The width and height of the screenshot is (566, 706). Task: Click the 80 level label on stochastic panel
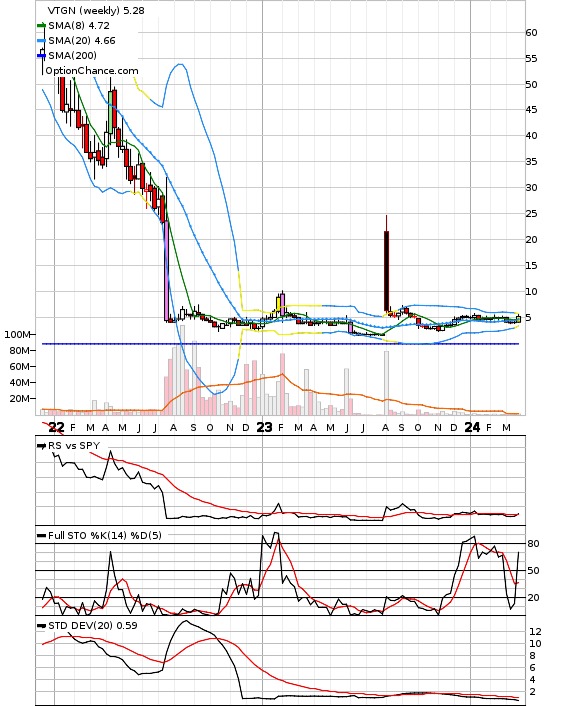pos(533,543)
